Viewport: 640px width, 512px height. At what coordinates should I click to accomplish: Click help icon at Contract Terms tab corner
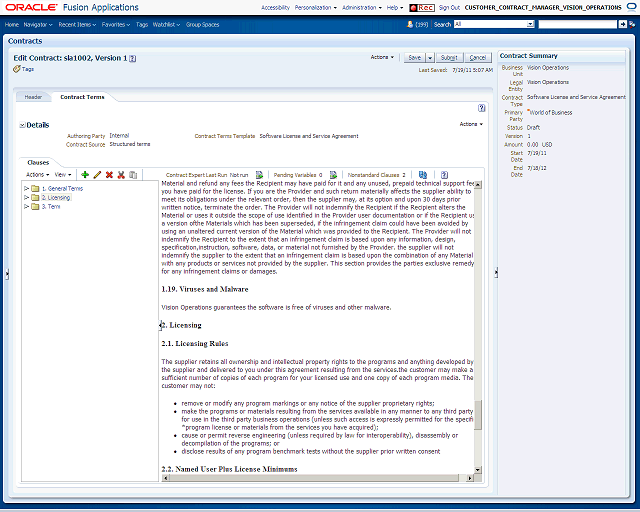point(482,108)
